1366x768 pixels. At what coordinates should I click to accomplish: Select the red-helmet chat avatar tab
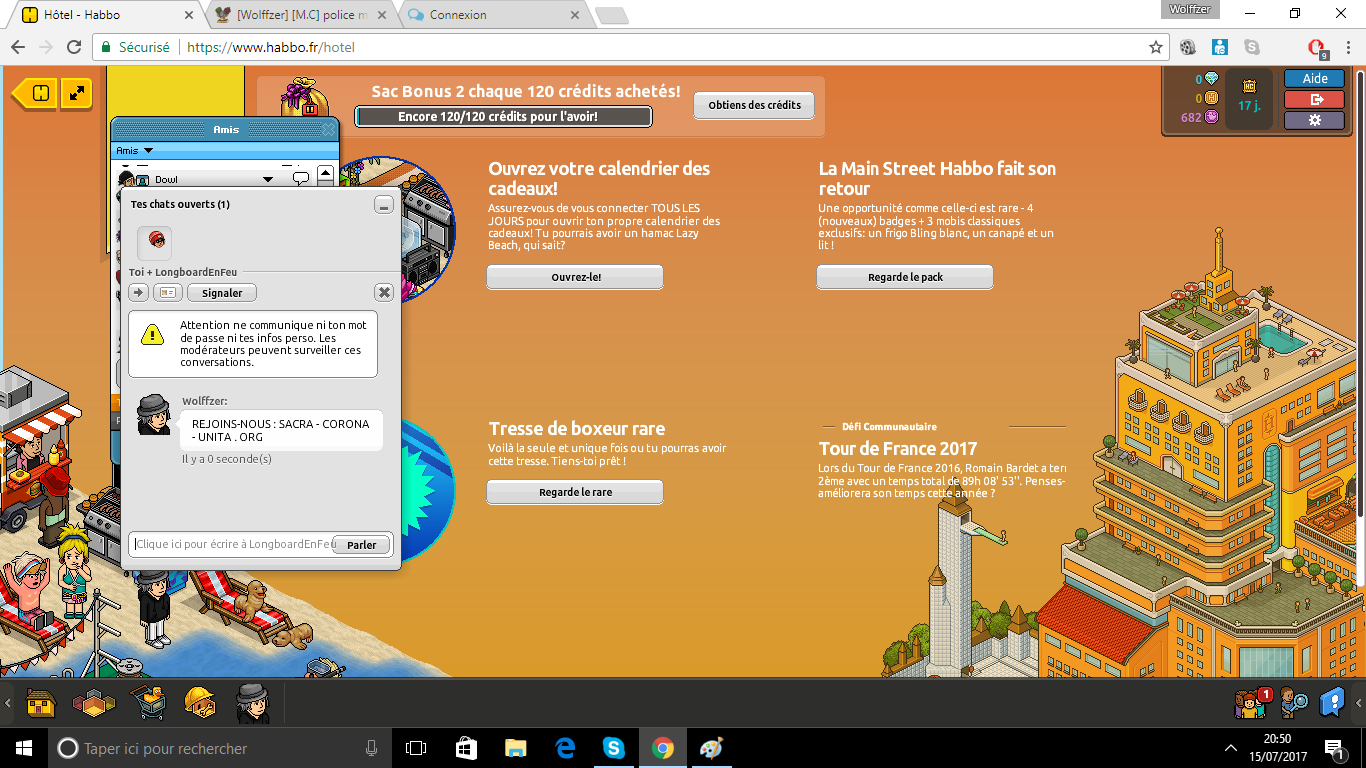(x=155, y=242)
